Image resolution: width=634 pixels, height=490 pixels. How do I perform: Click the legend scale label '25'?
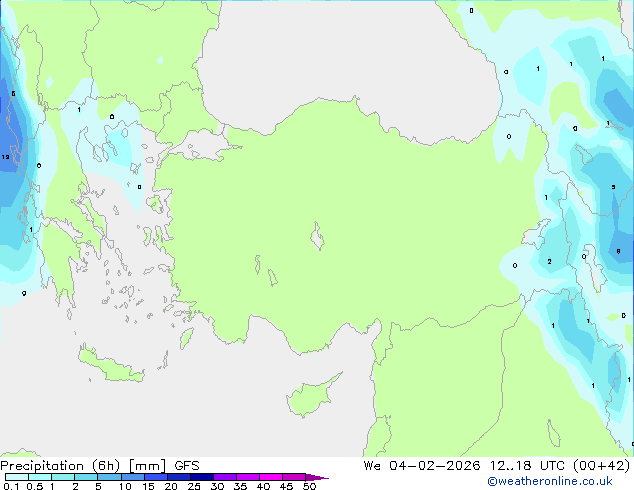pos(194,486)
